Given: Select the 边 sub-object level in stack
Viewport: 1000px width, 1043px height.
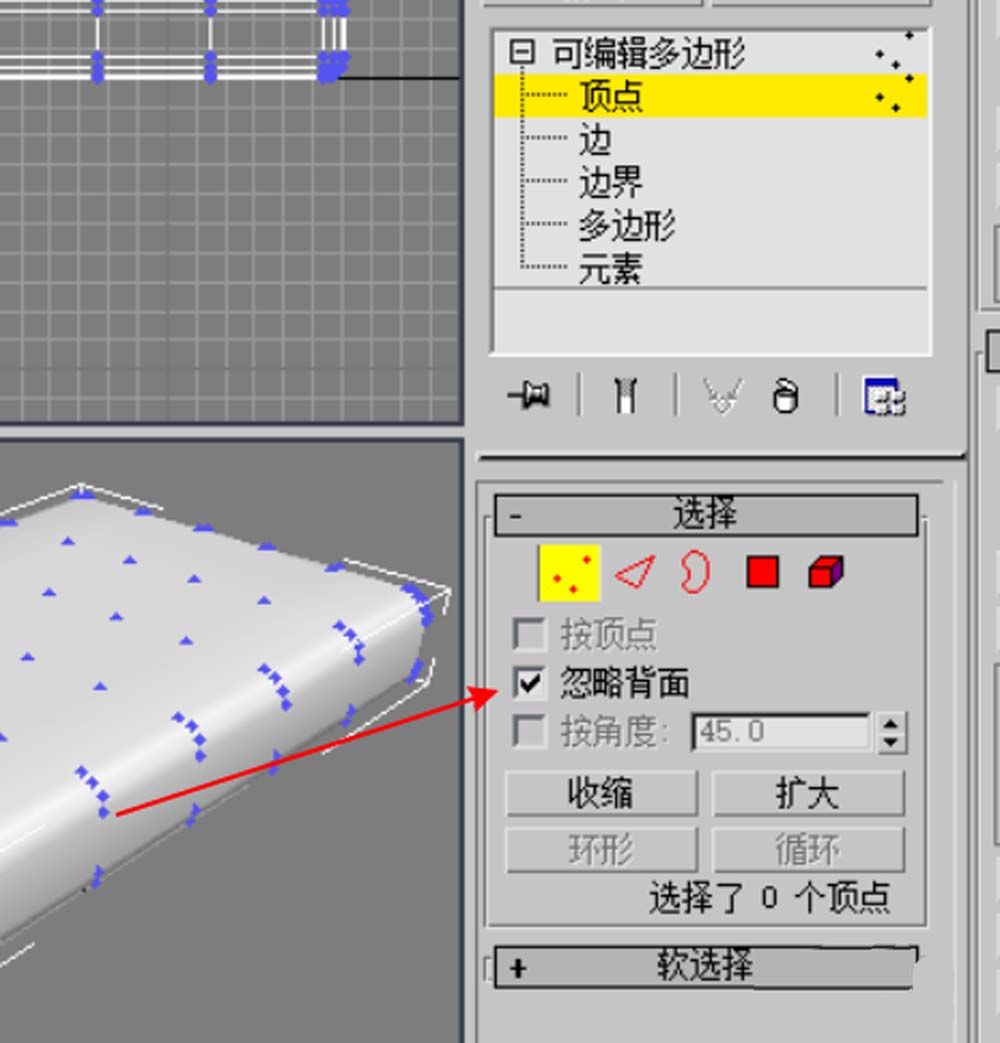Looking at the screenshot, I should point(595,139).
